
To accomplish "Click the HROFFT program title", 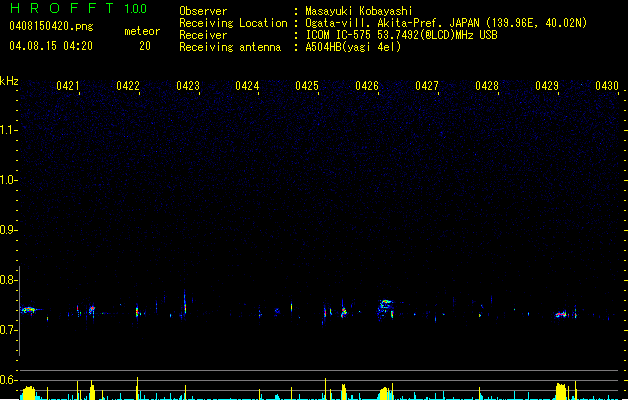I will 62,8.
